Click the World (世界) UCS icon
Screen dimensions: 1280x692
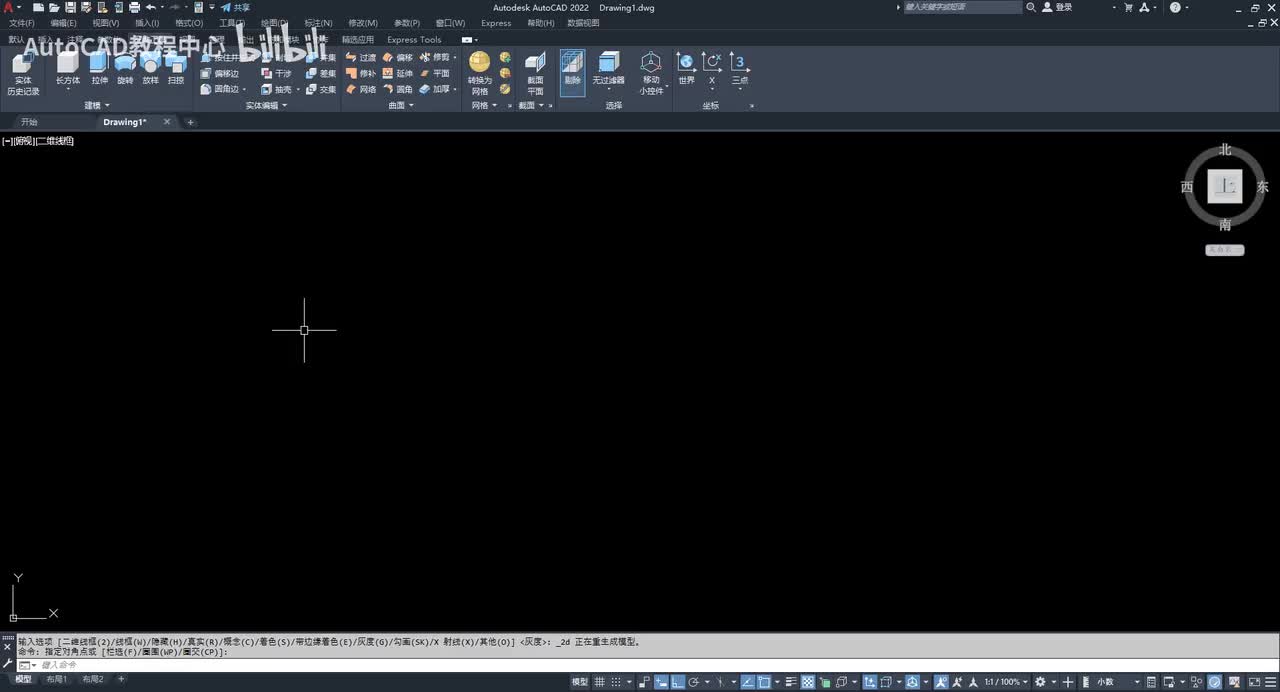point(686,68)
